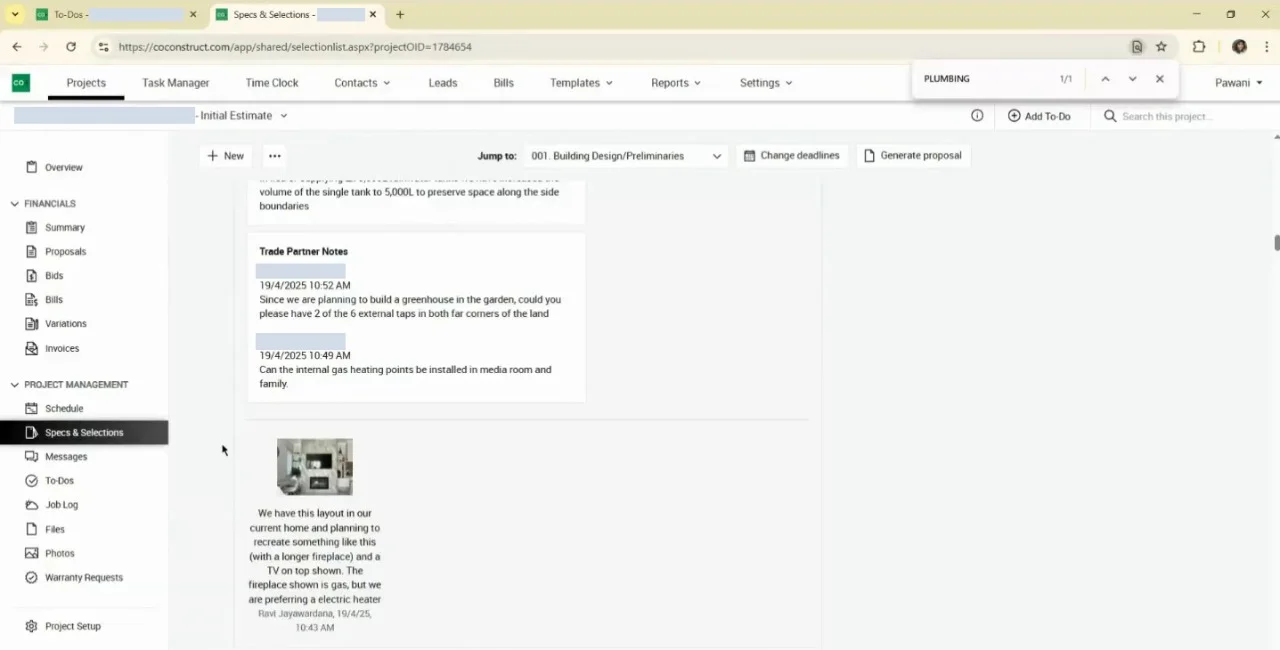Open the Reports menu
Screen dimensions: 1280x650
(x=676, y=83)
